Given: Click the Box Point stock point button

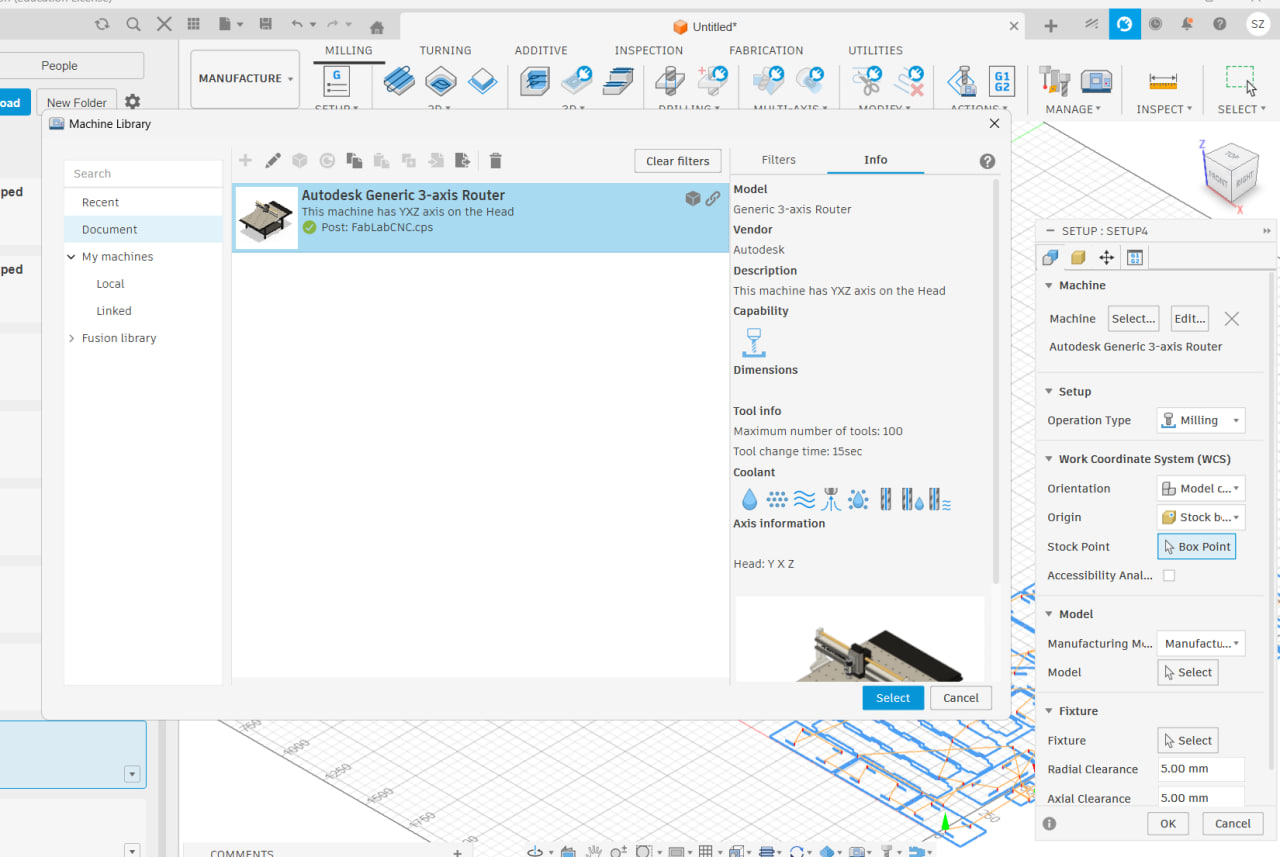Looking at the screenshot, I should click(x=1197, y=547).
